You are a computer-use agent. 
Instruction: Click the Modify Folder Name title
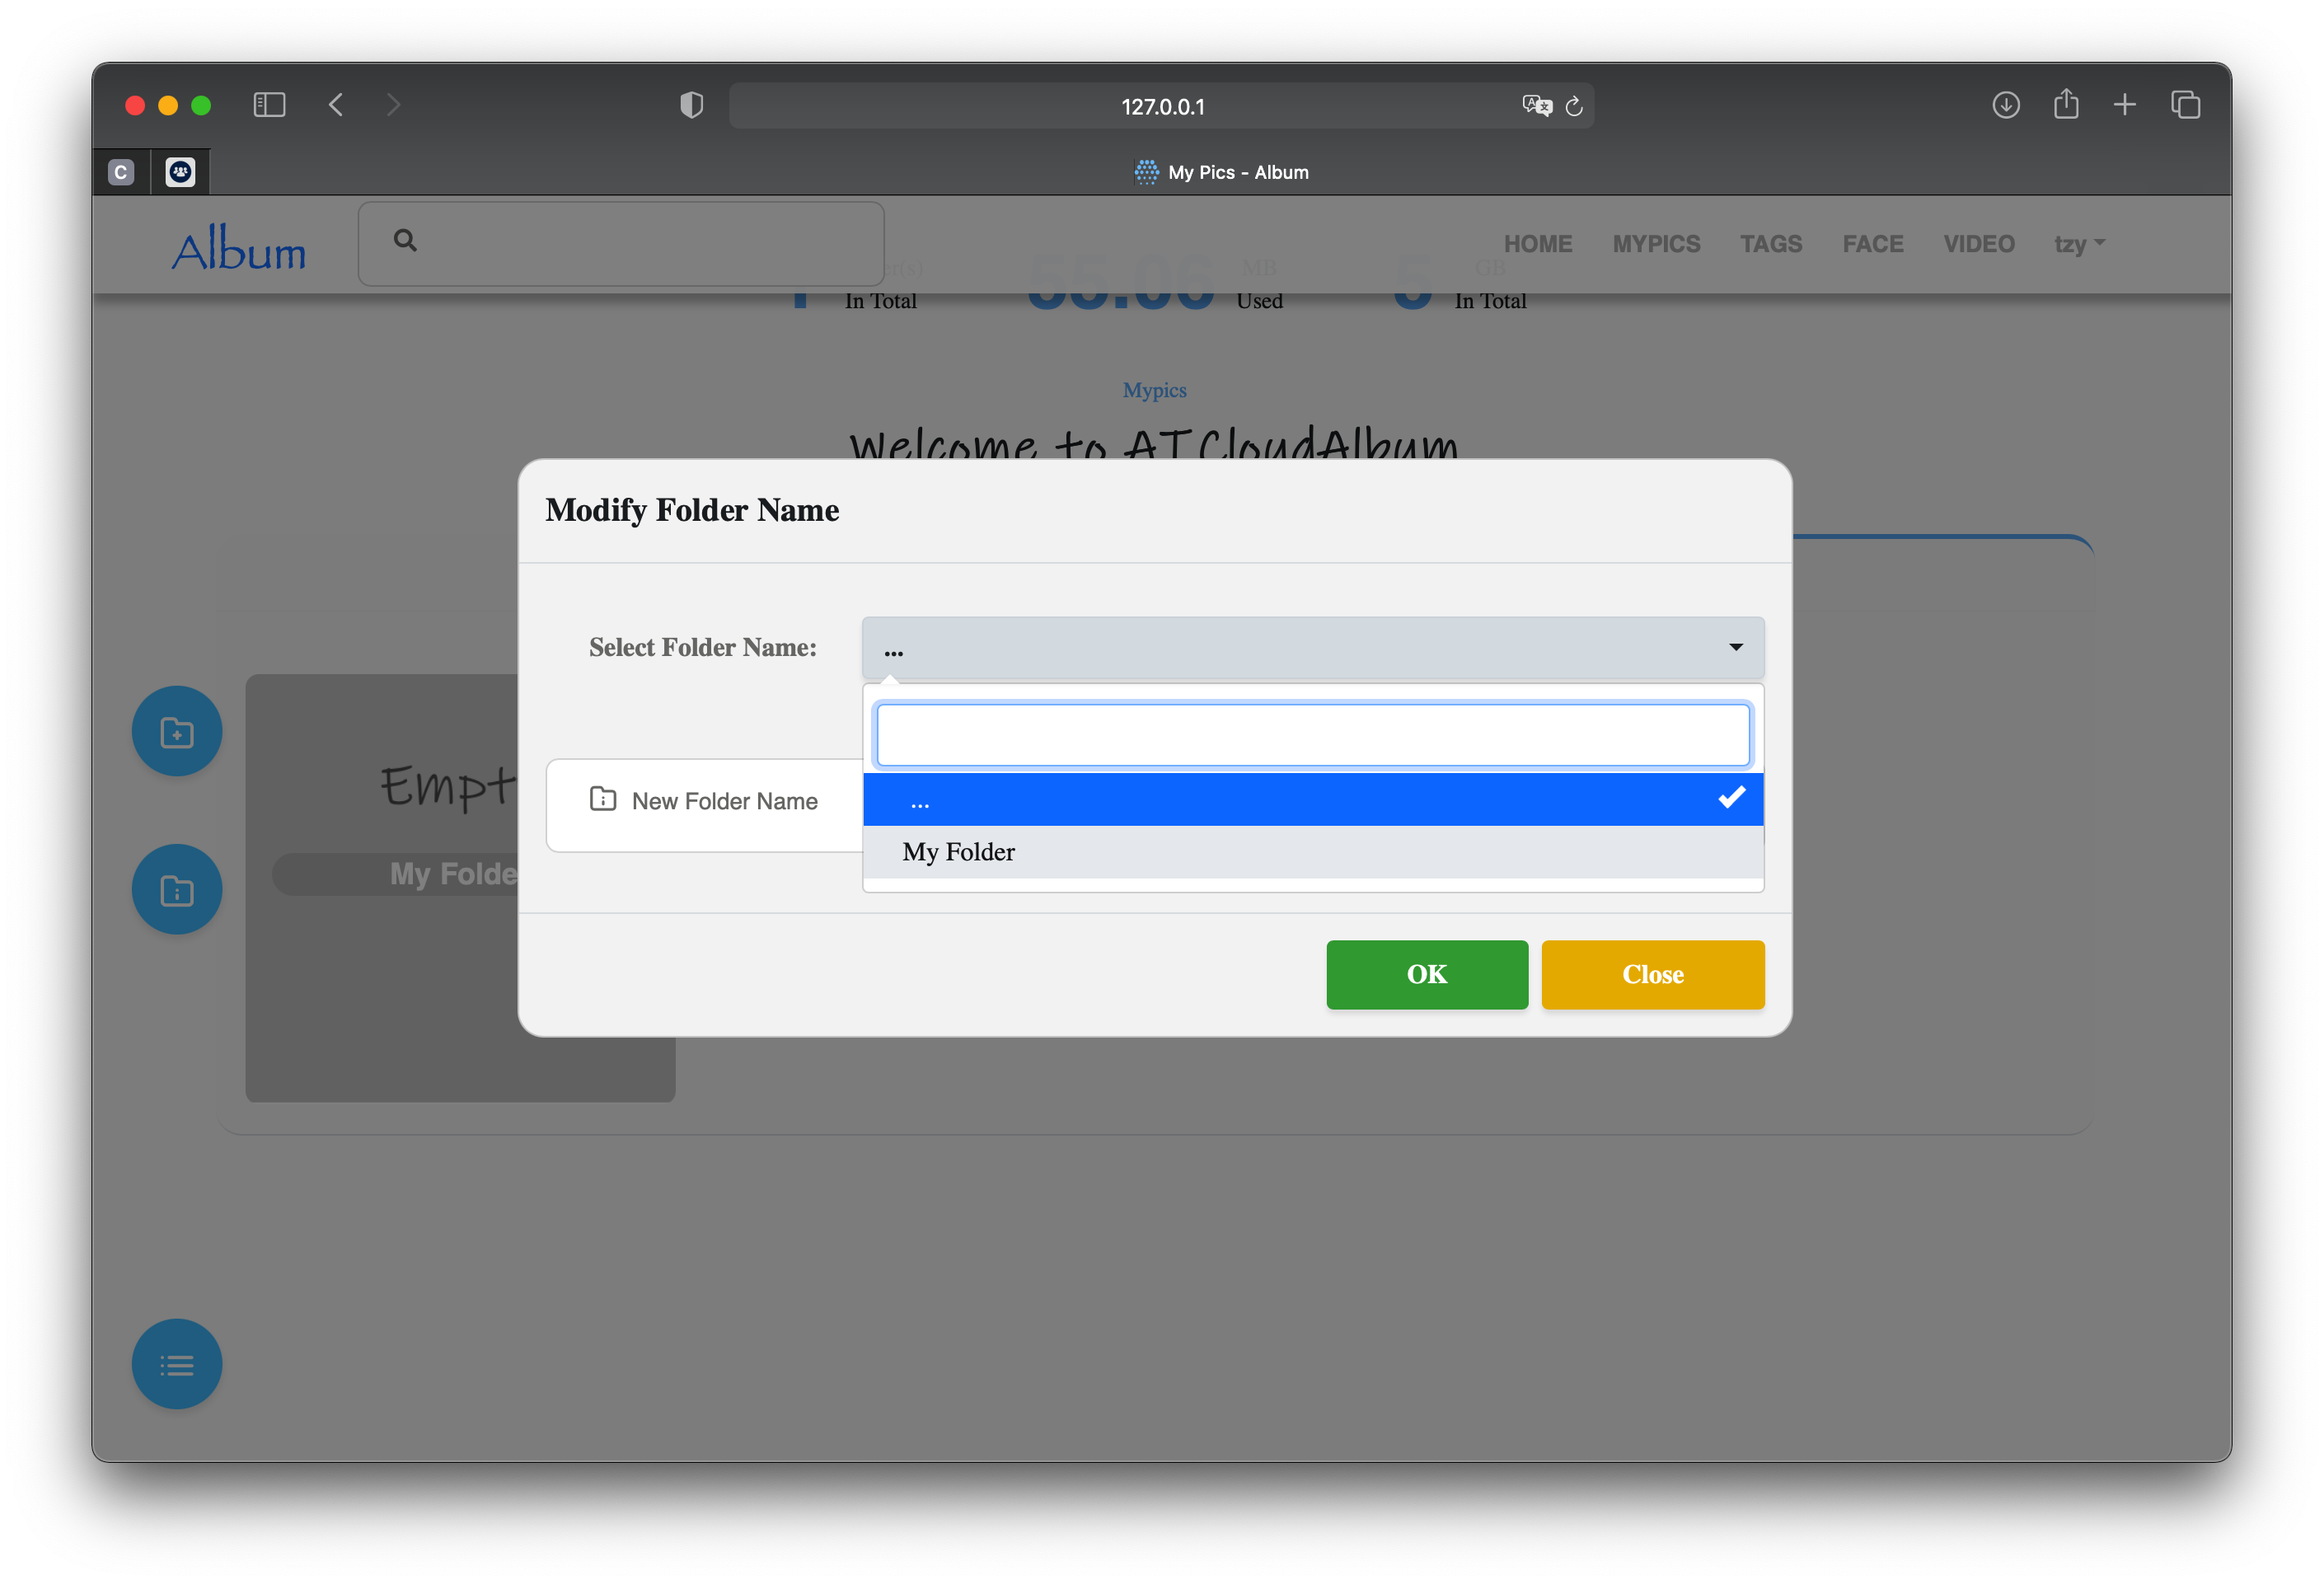pyautogui.click(x=692, y=510)
